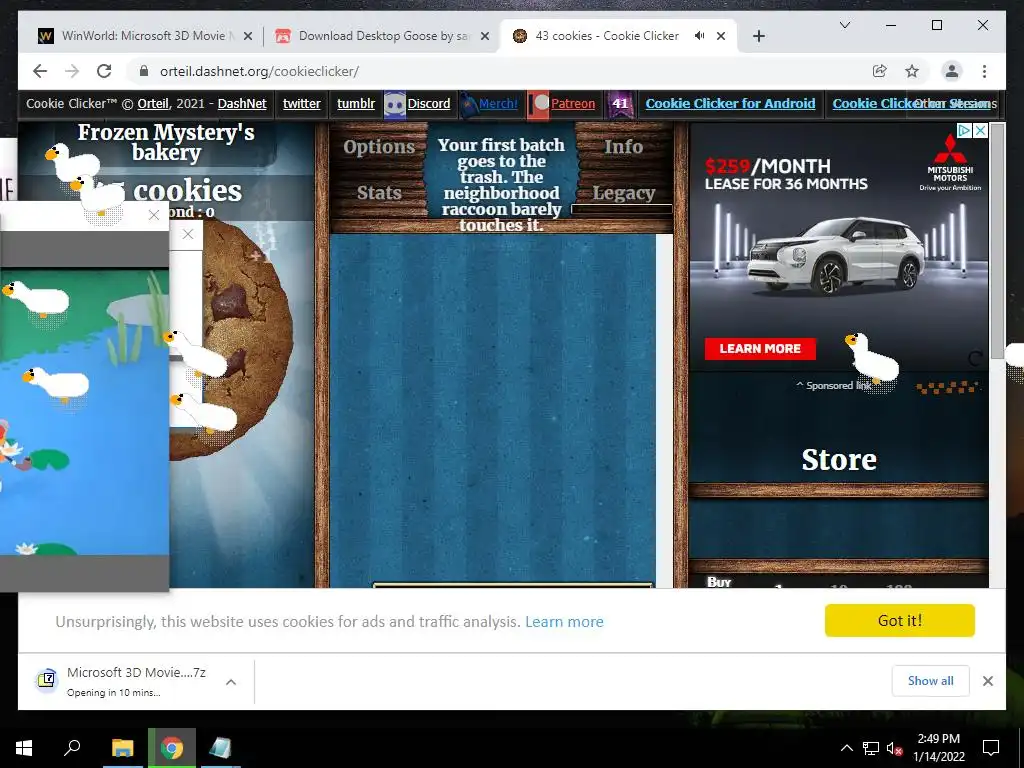This screenshot has width=1024, height=768.
Task: Click the Discord logo icon
Action: click(x=394, y=104)
